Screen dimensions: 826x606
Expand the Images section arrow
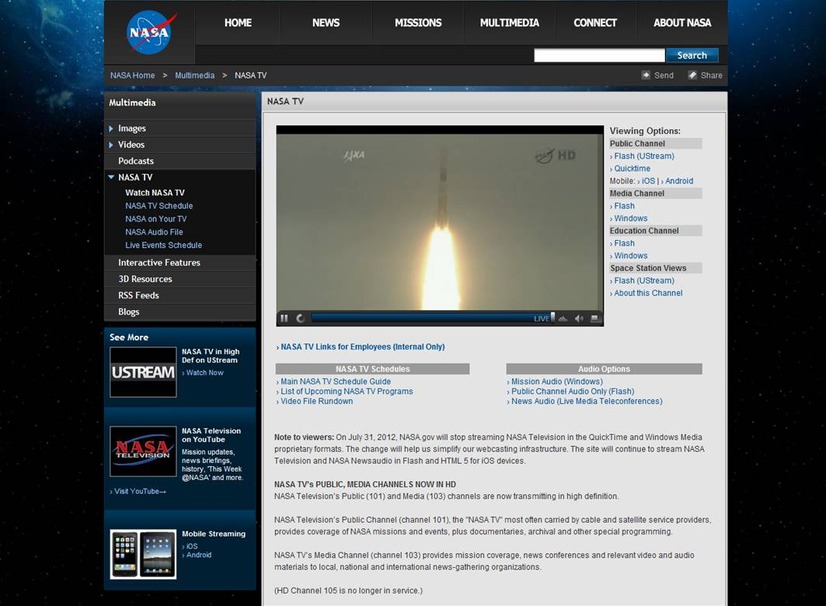(111, 129)
